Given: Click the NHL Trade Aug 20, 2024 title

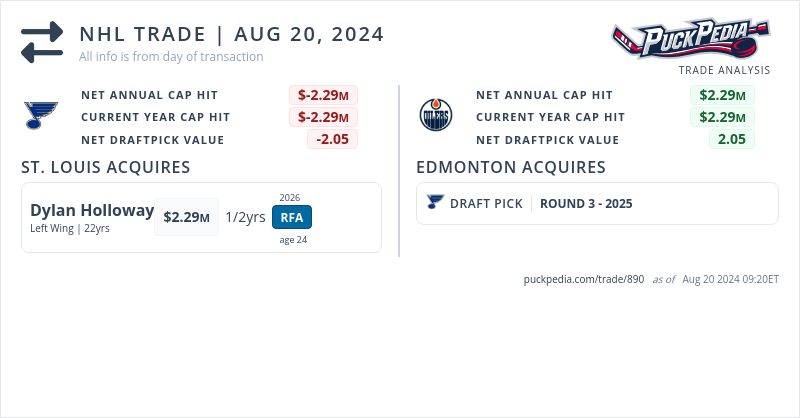Looking at the screenshot, I should click(232, 34).
